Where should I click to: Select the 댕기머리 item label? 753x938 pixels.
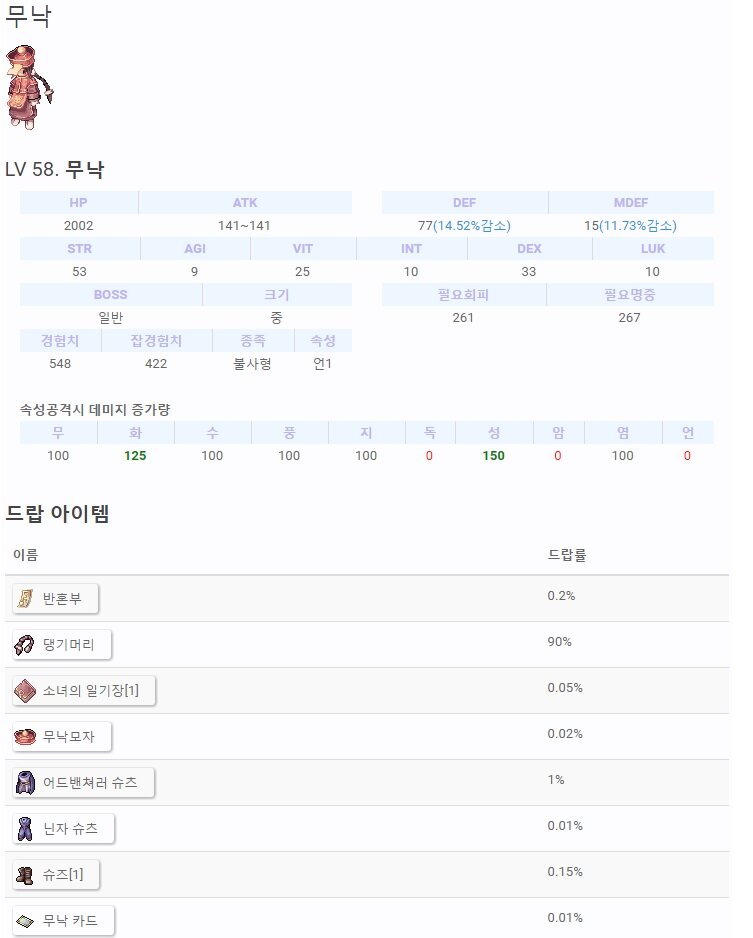69,644
